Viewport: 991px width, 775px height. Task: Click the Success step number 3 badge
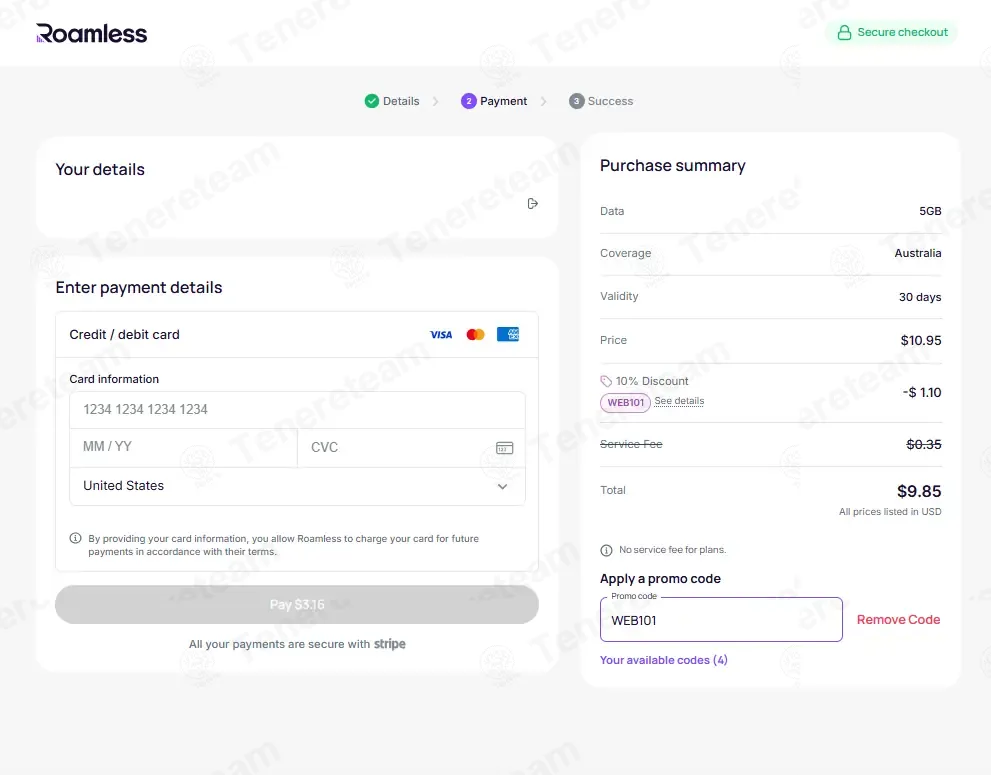(x=576, y=101)
